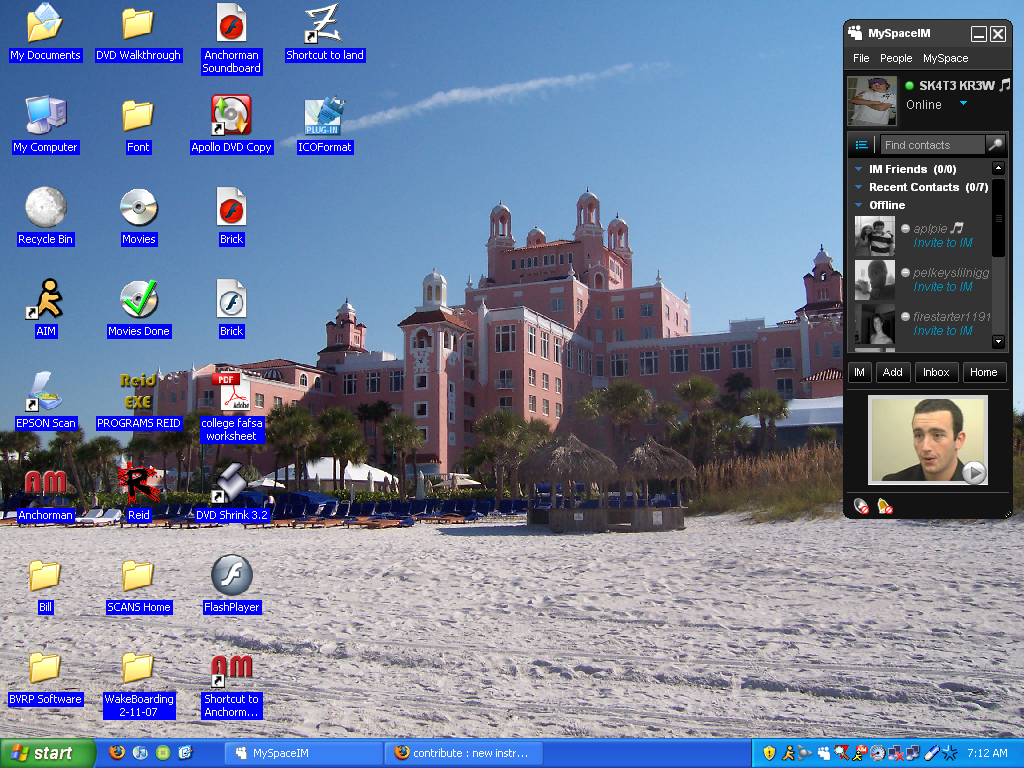1024x768 pixels.
Task: Collapse the Recent Contacts group
Action: tap(857, 187)
